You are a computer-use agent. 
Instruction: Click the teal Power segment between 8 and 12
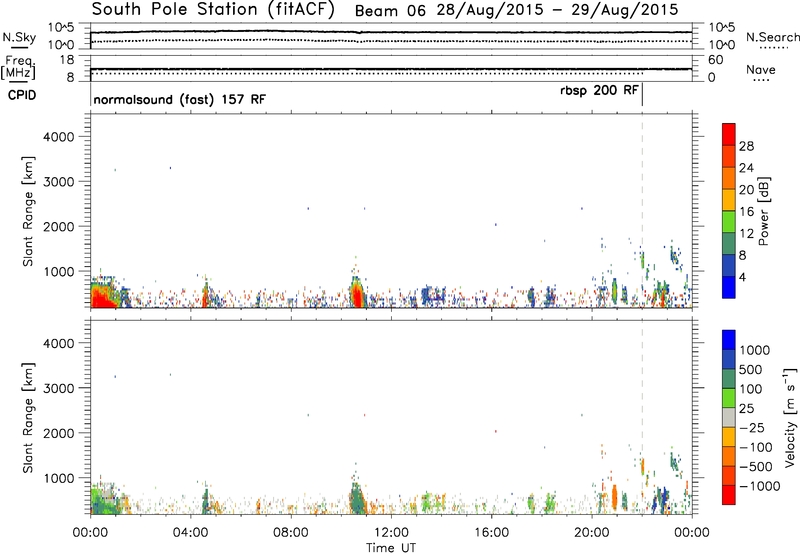729,244
